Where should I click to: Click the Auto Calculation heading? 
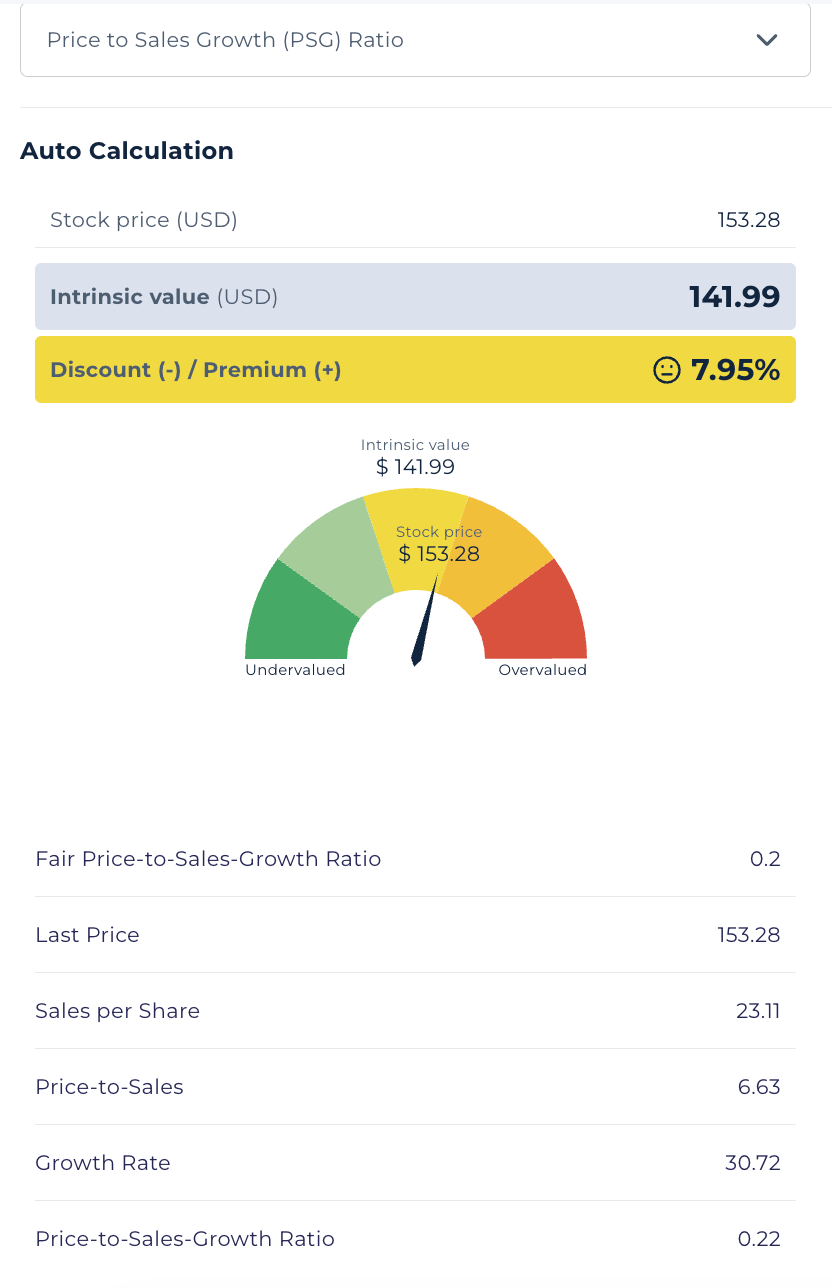pyautogui.click(x=127, y=151)
